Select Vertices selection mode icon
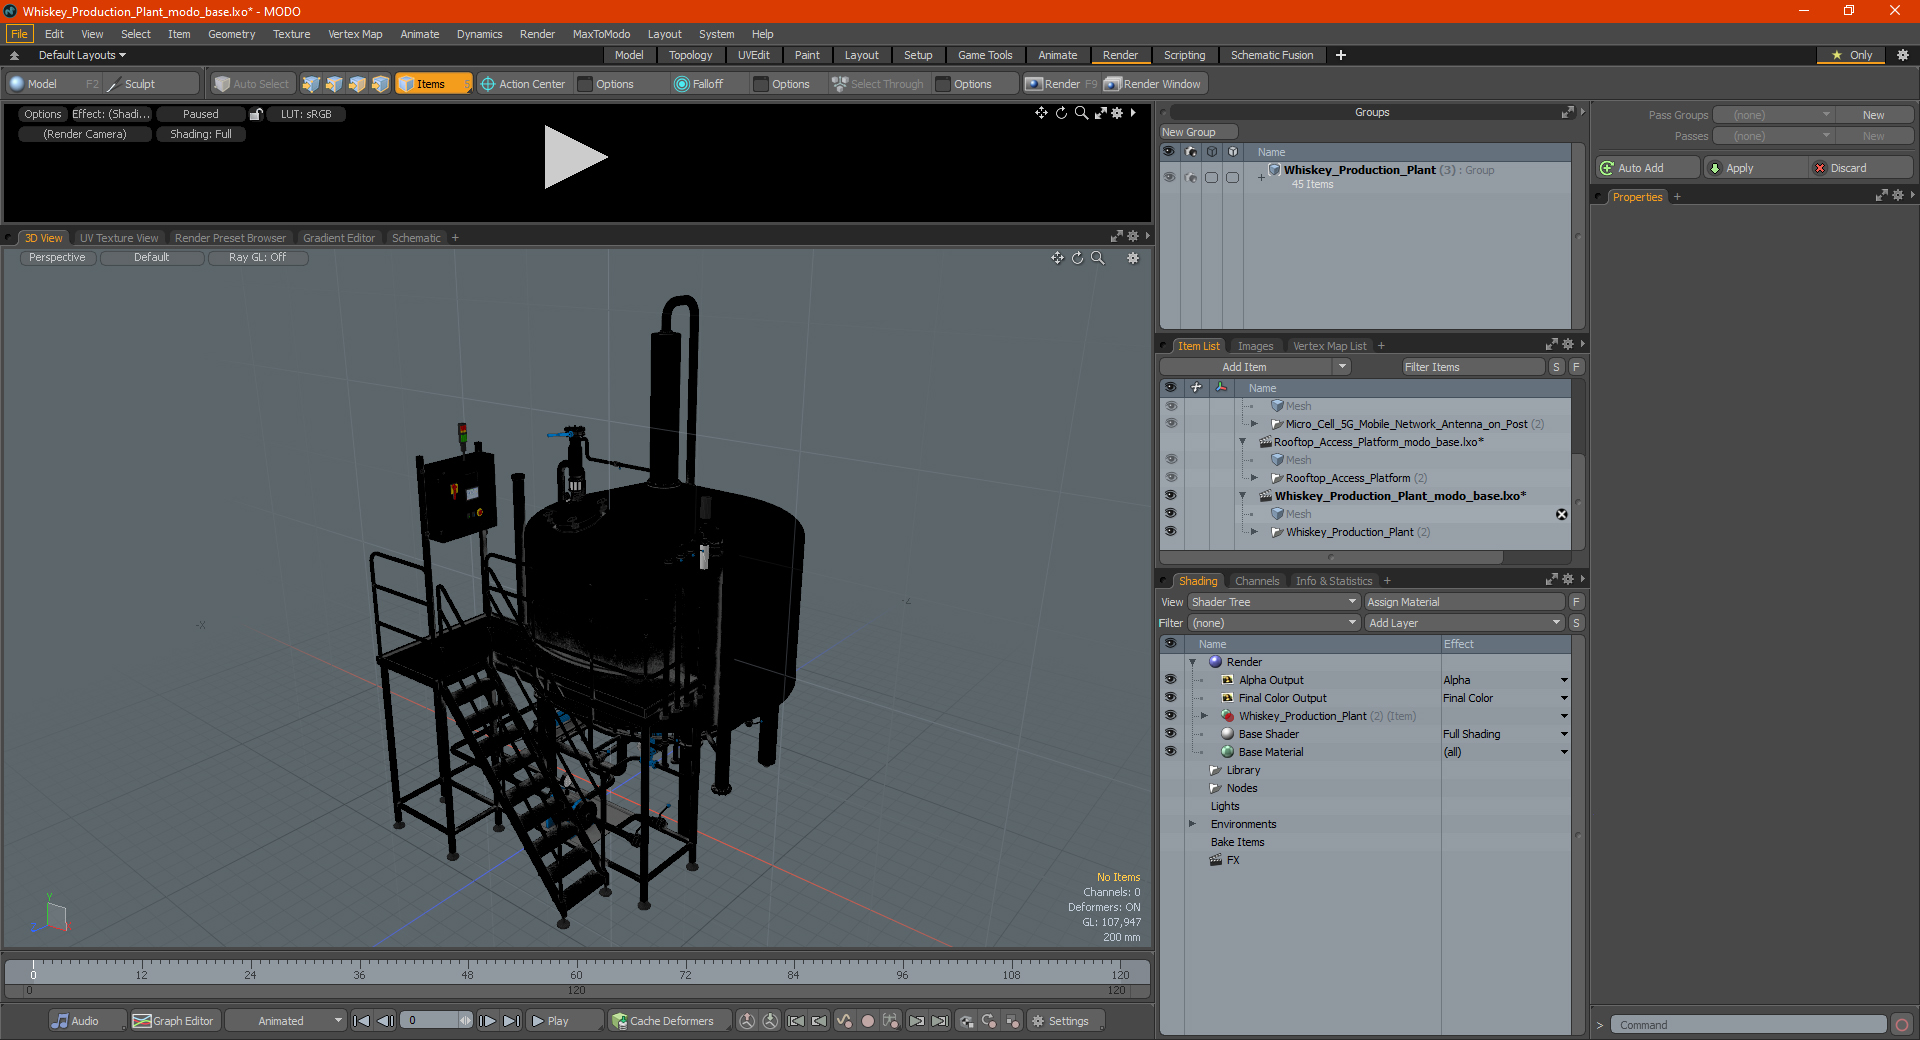Image resolution: width=1920 pixels, height=1040 pixels. [311, 84]
